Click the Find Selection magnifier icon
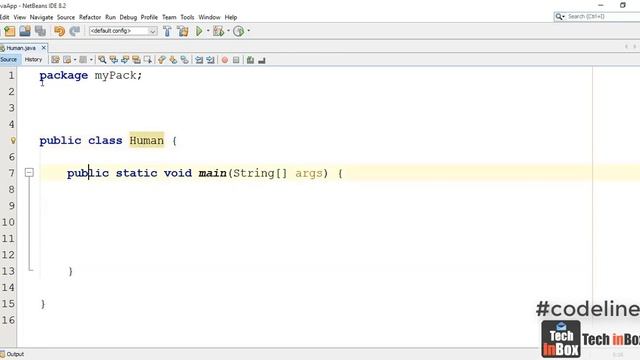Image resolution: width=640 pixels, height=360 pixels. [x=102, y=60]
